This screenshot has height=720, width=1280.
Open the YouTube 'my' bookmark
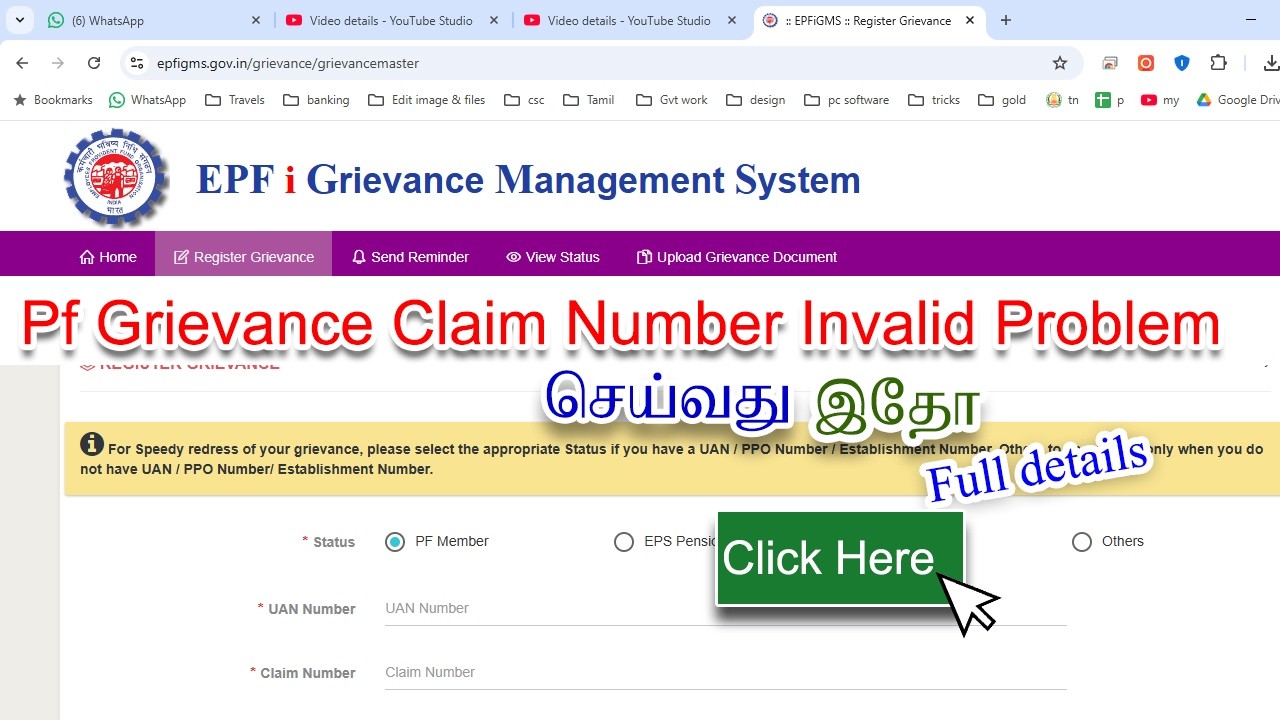(x=1160, y=100)
